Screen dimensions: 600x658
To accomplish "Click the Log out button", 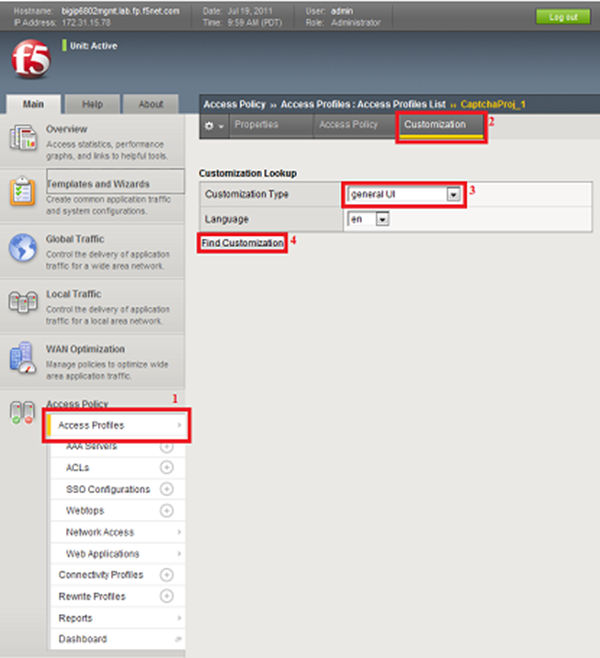I will [x=563, y=17].
